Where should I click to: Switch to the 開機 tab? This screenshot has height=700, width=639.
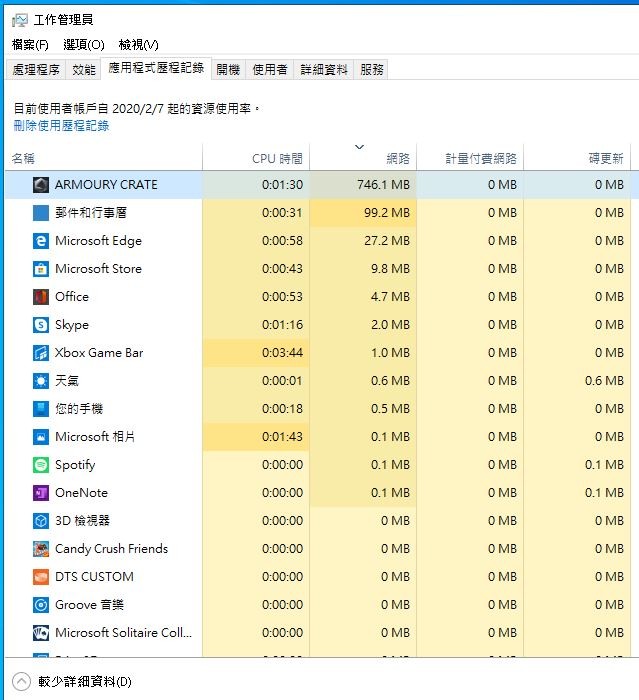click(x=228, y=70)
